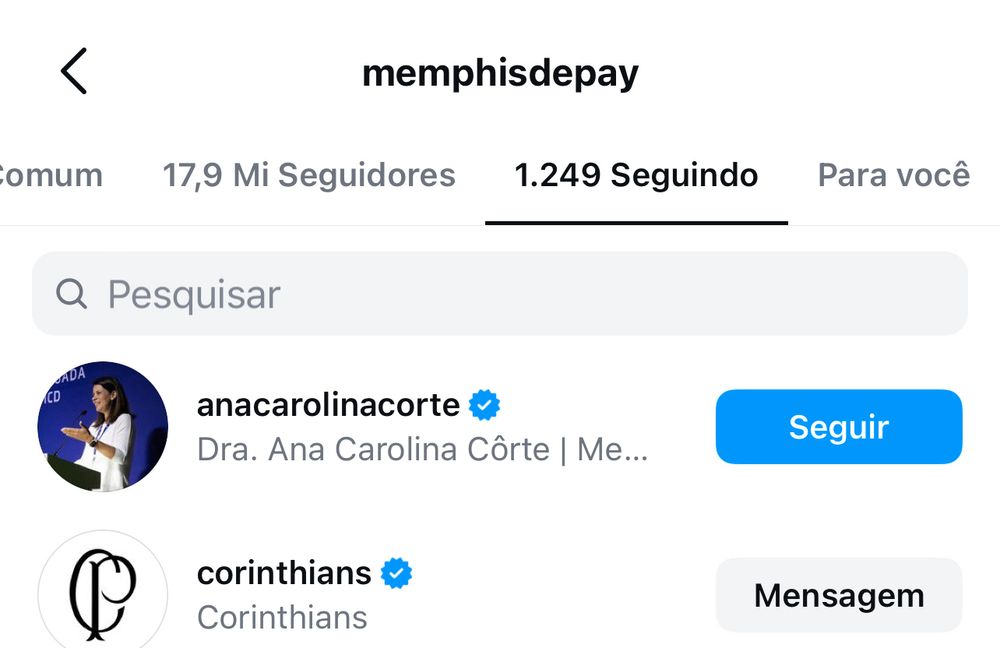Open the Para você tab
The height and width of the screenshot is (648, 1000).
(894, 175)
